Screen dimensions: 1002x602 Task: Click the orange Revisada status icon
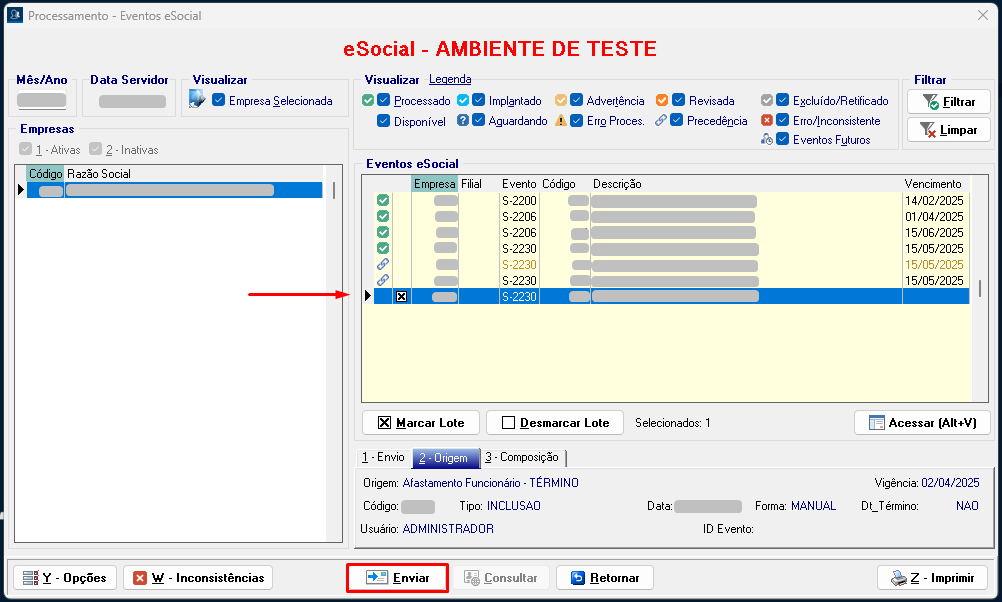[662, 101]
